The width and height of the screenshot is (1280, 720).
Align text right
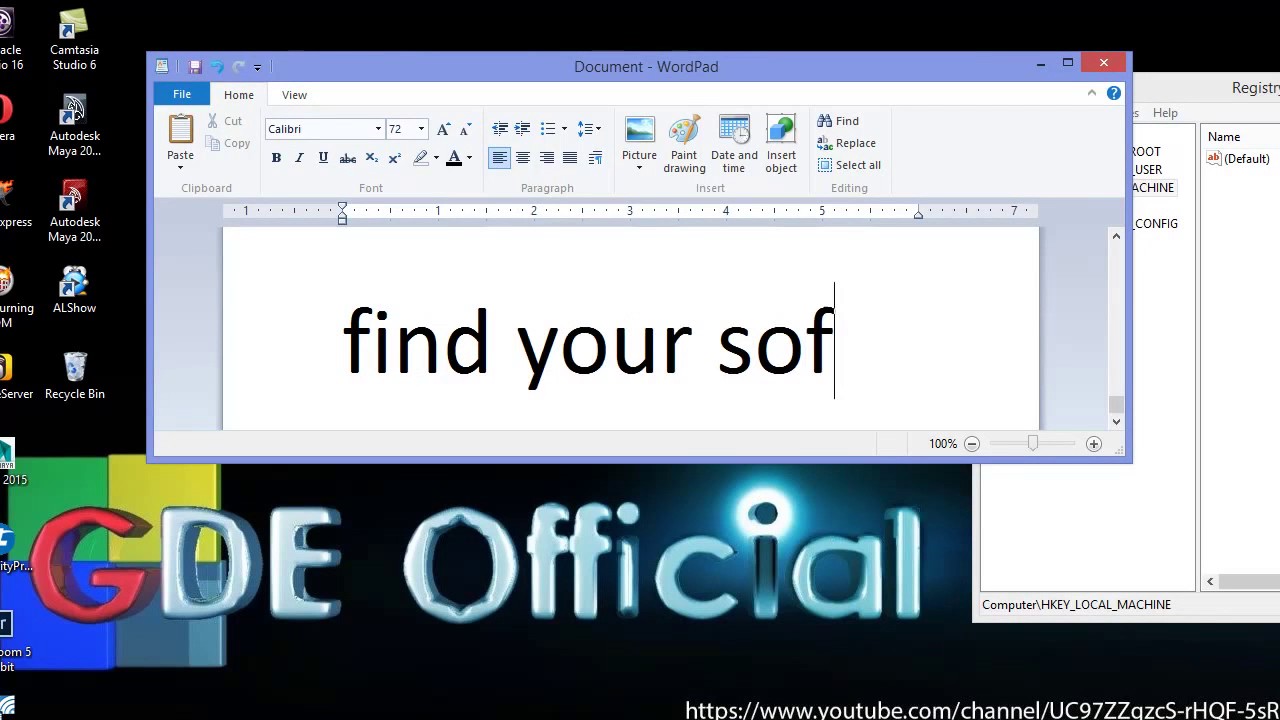point(547,158)
